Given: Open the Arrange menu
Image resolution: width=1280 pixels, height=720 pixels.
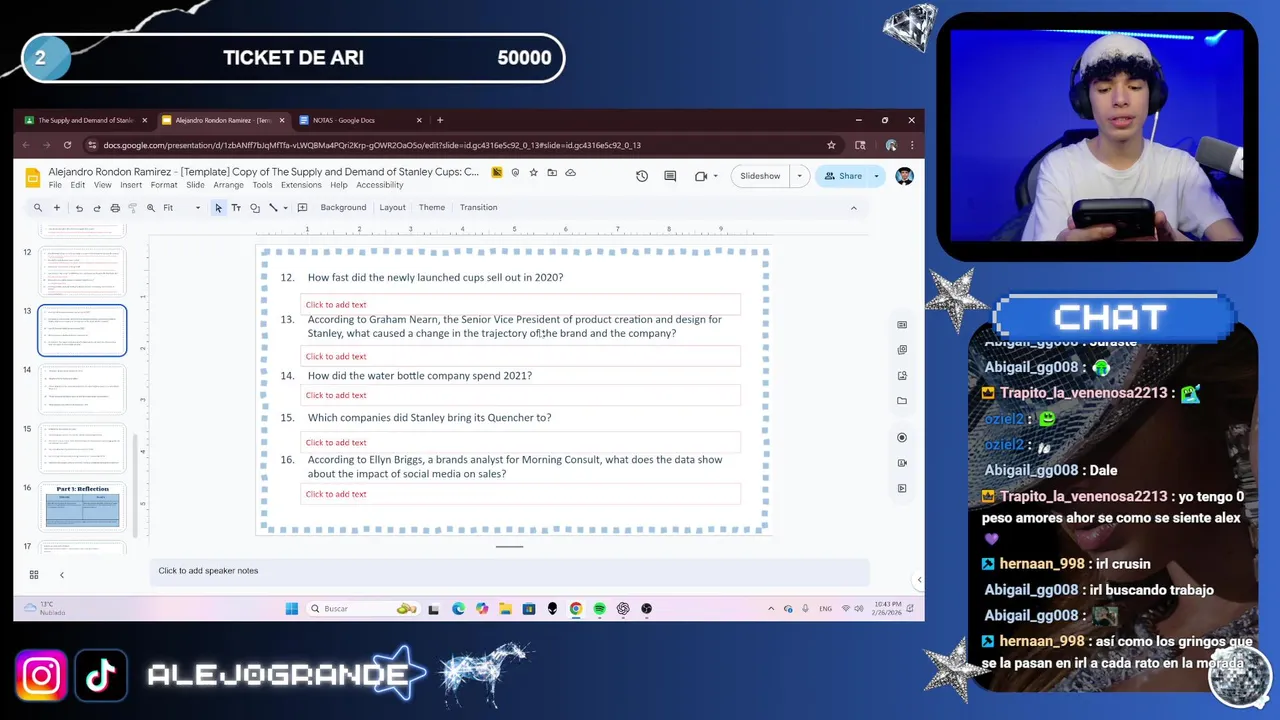Looking at the screenshot, I should tap(228, 185).
